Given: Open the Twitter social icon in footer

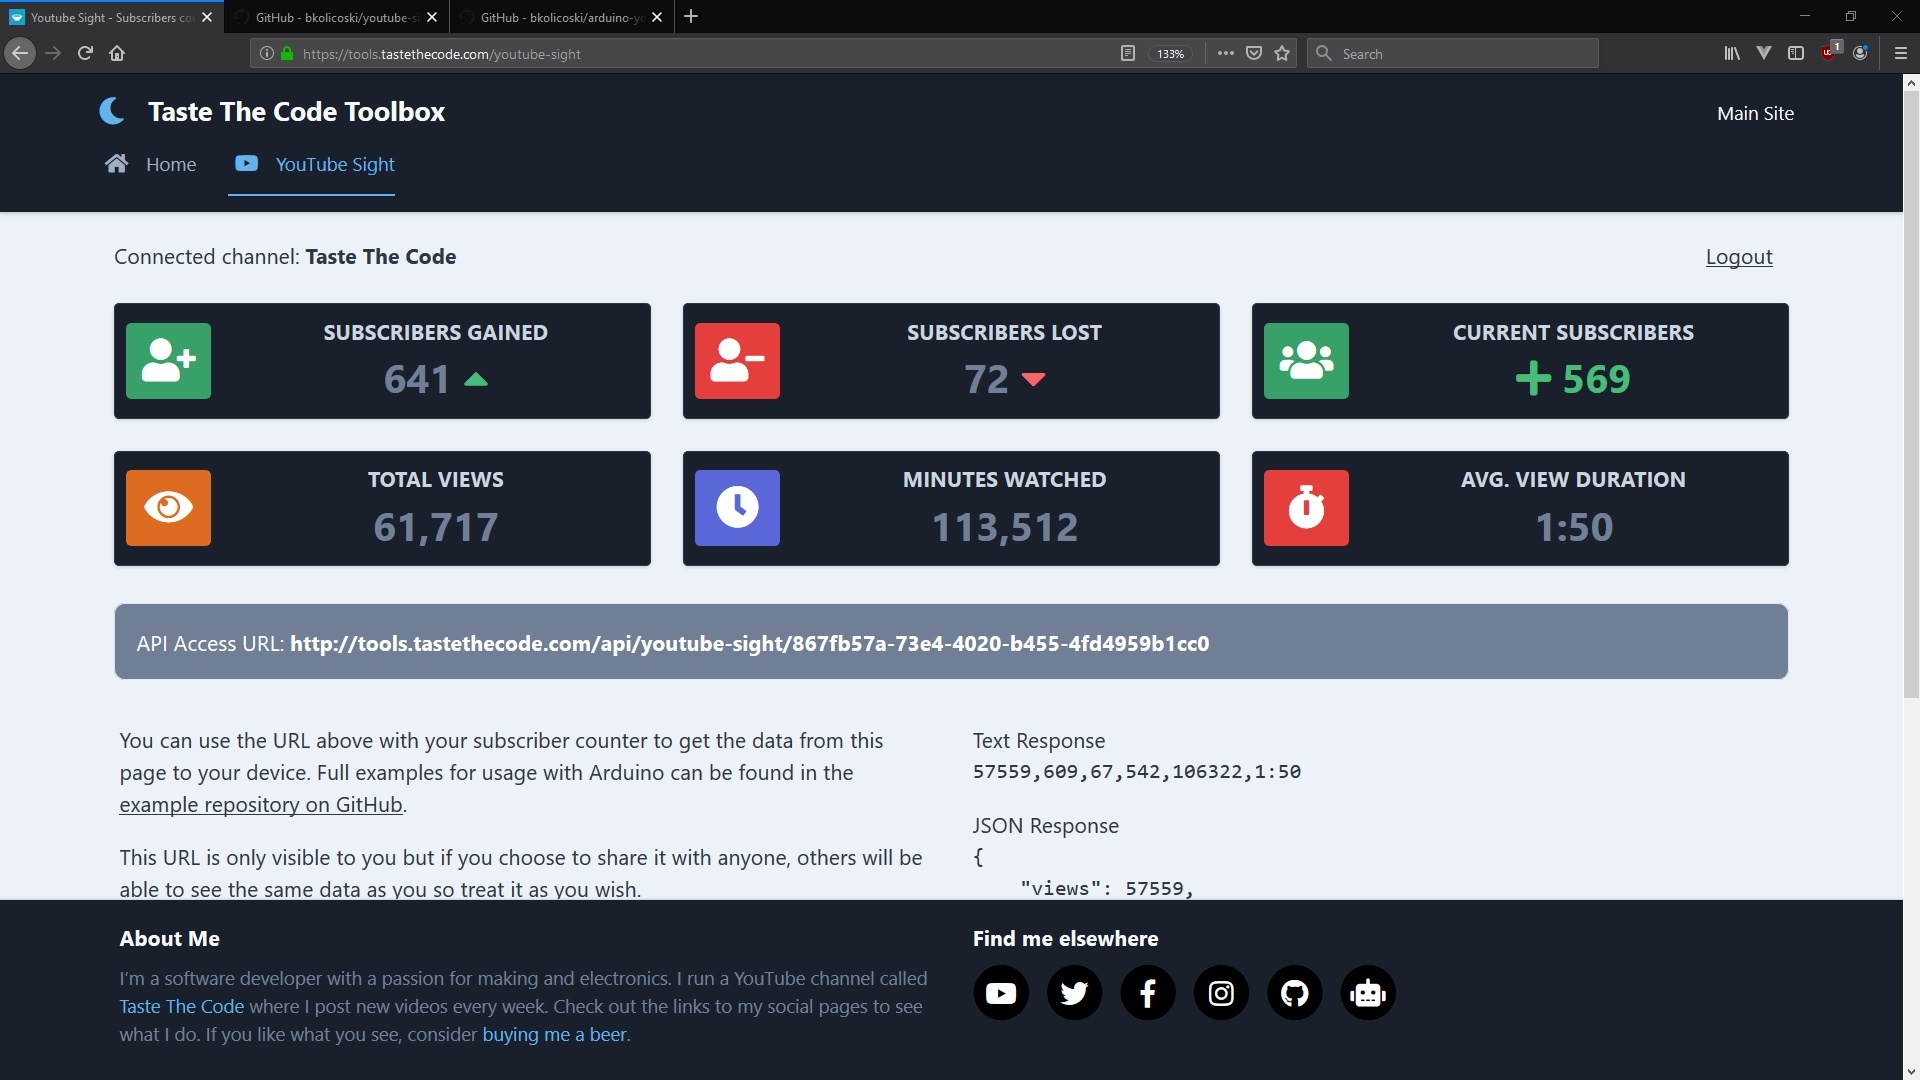Looking at the screenshot, I should tap(1074, 993).
